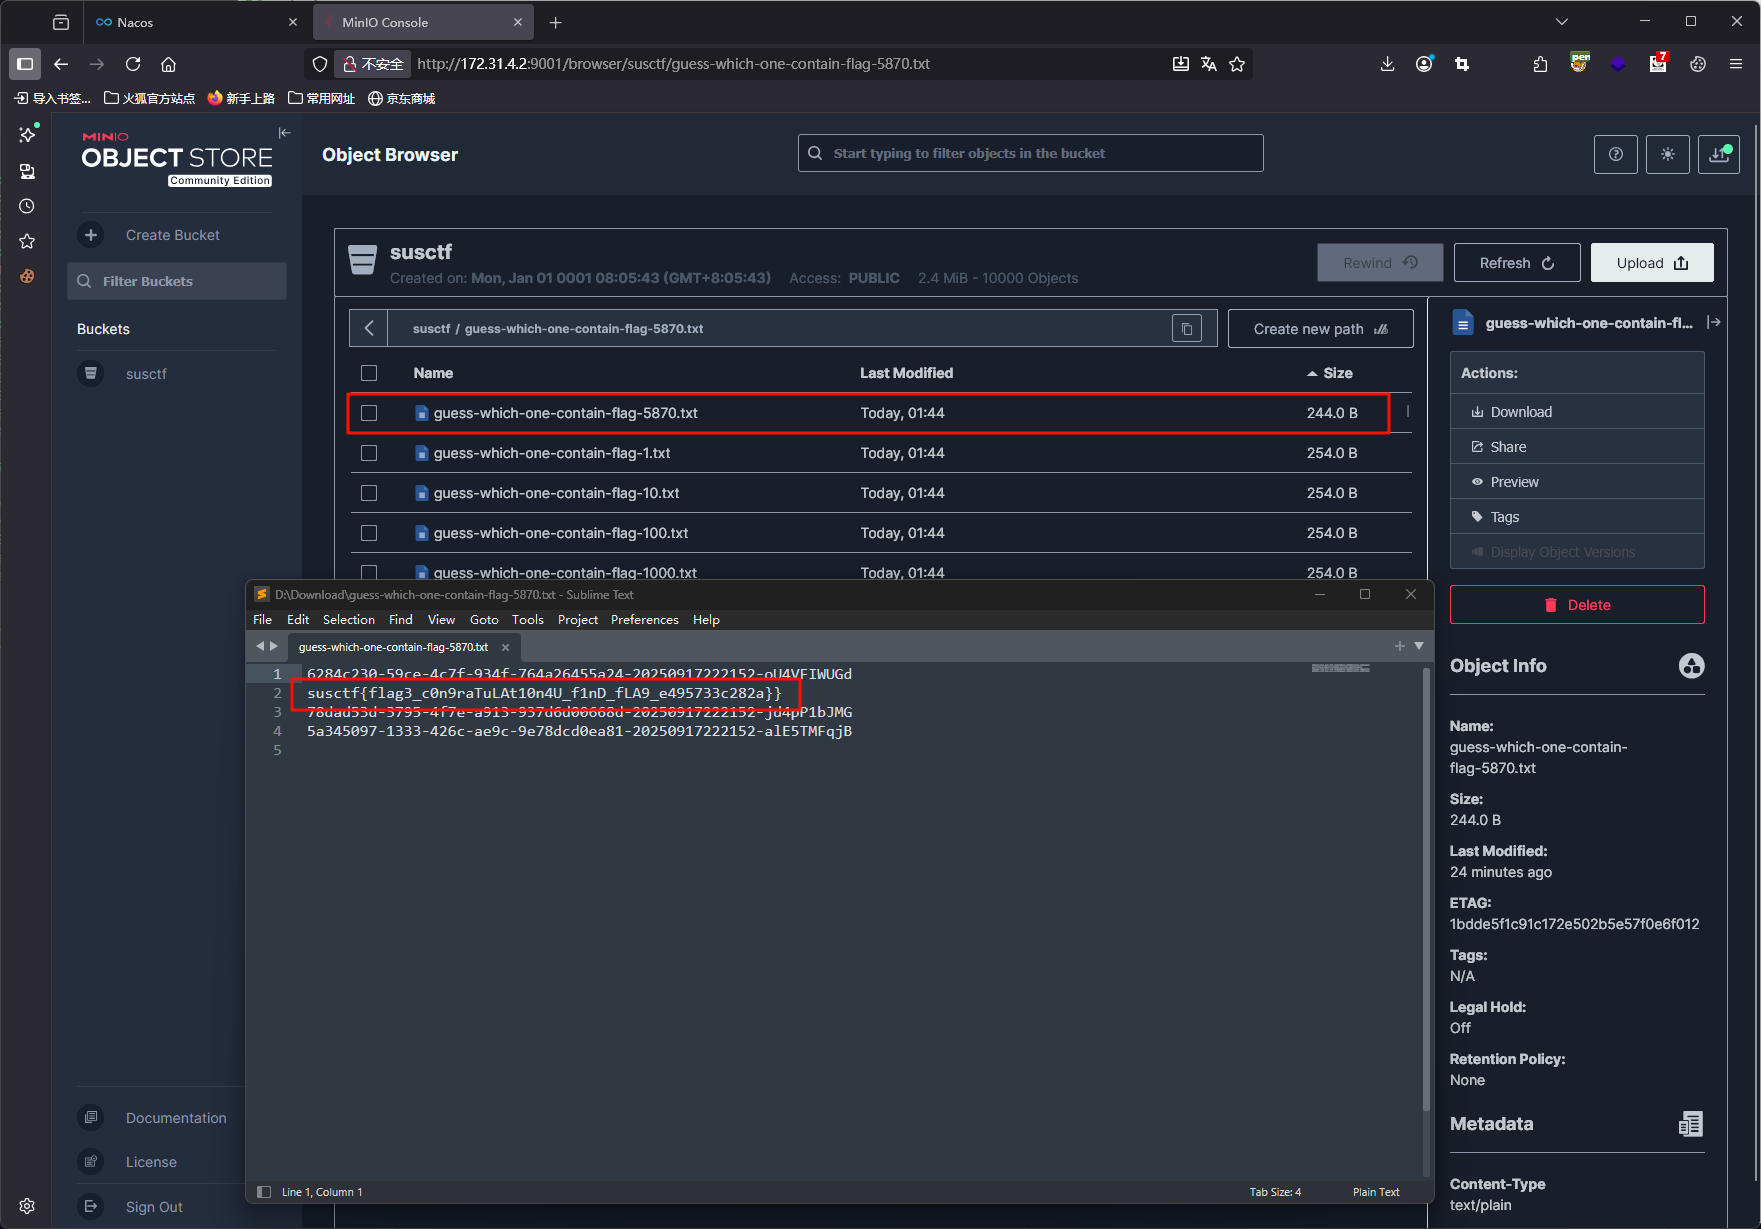Select the checkbox for guess-which-one-contain-flag-100.txt
Image resolution: width=1761 pixels, height=1229 pixels.
pos(369,533)
